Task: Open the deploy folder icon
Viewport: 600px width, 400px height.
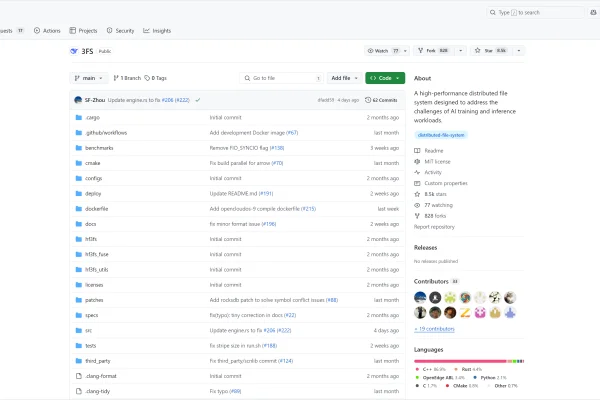Action: click(79, 194)
